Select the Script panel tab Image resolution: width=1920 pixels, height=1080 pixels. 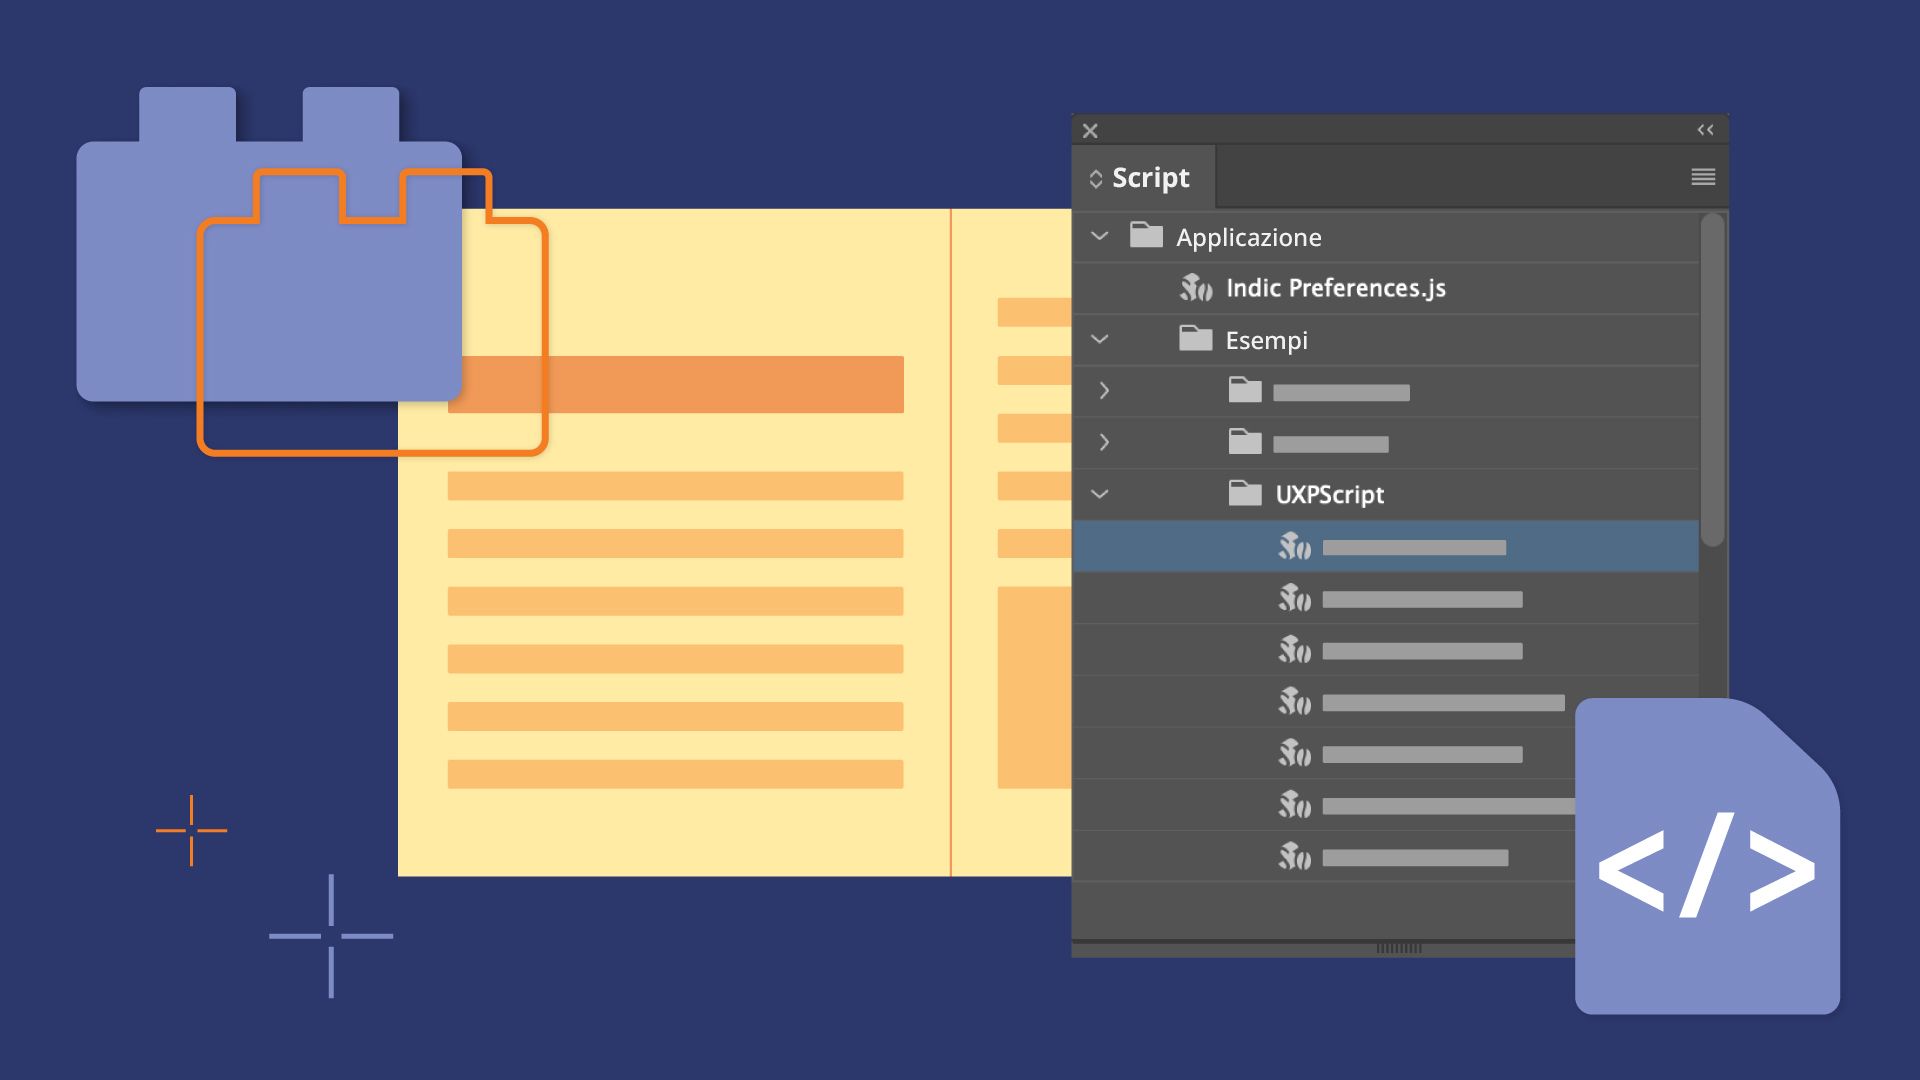tap(1150, 178)
